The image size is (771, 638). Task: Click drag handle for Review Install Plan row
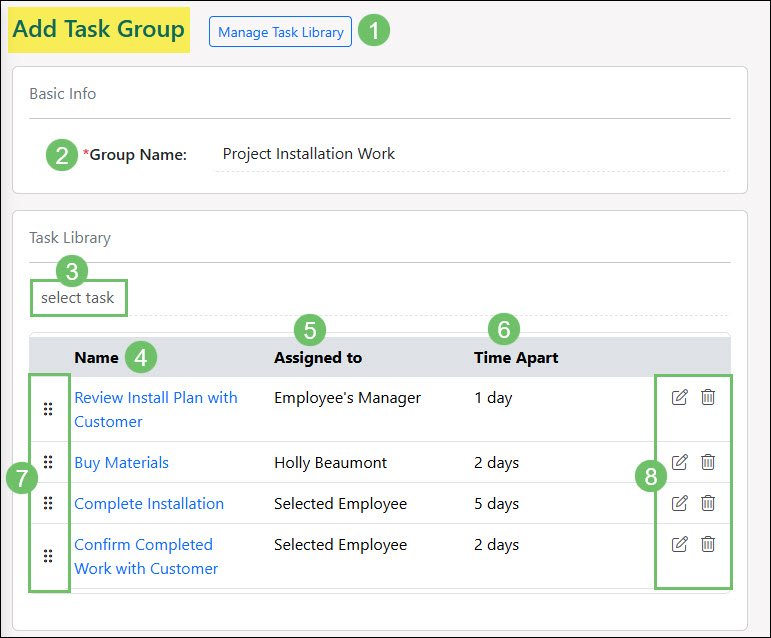click(x=48, y=409)
